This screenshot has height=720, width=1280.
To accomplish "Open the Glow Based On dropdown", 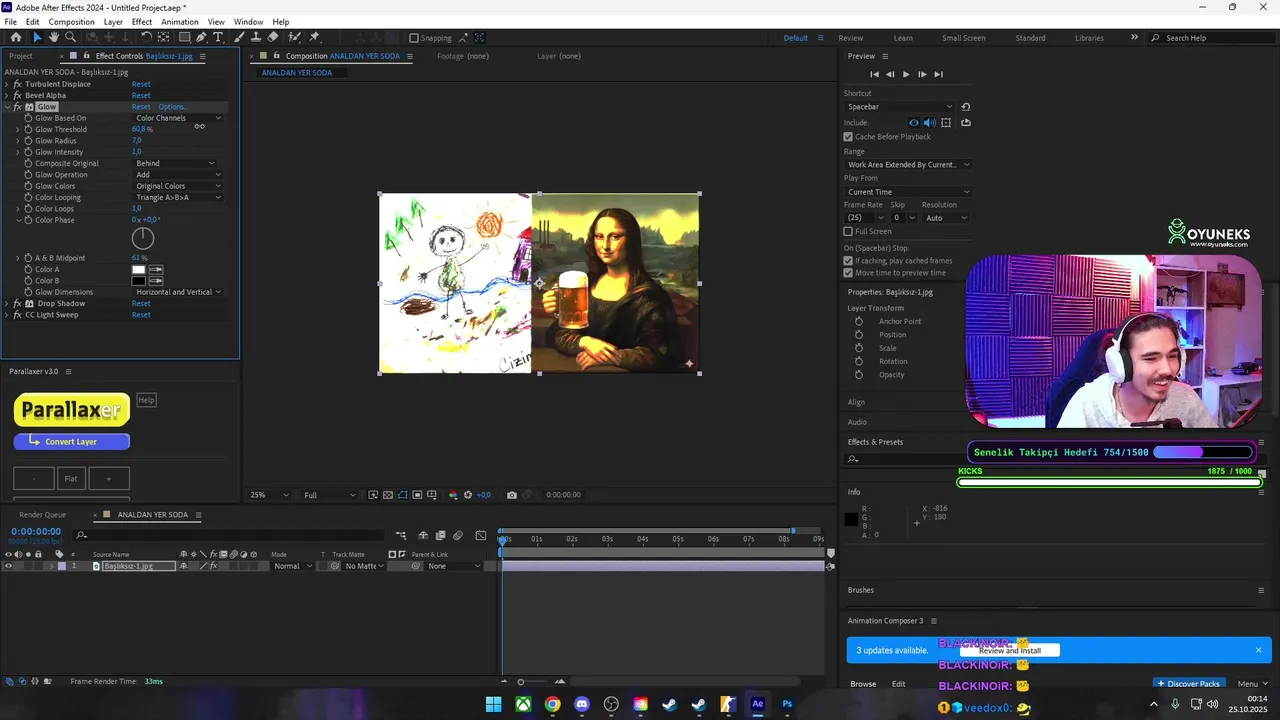I will click(178, 118).
